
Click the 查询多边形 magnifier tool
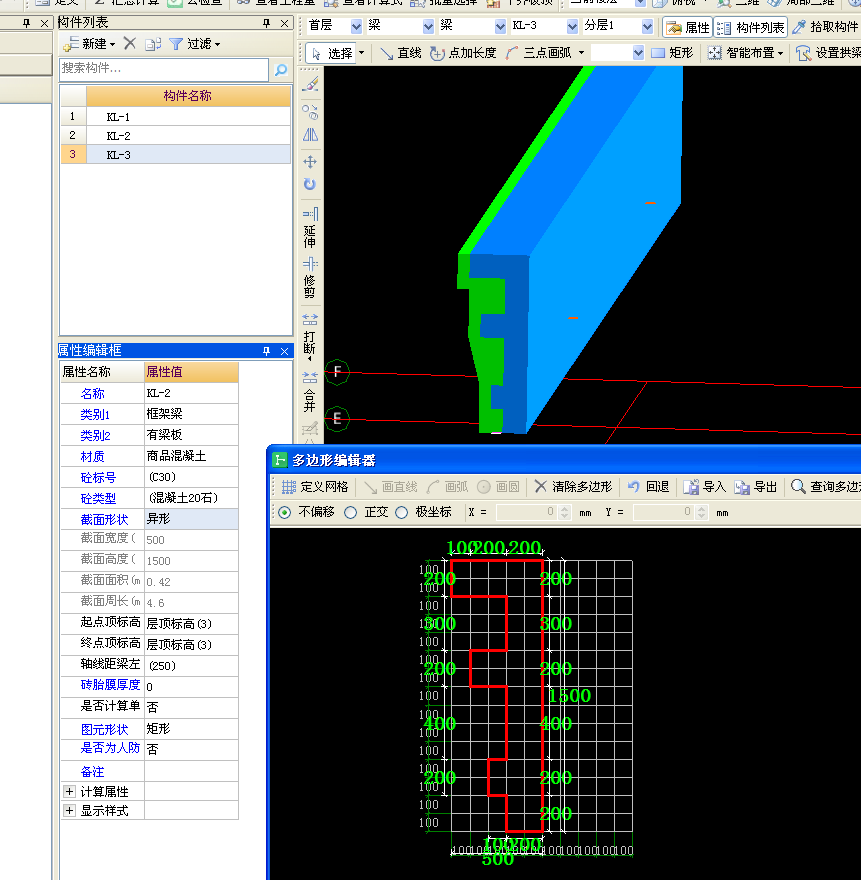click(825, 487)
